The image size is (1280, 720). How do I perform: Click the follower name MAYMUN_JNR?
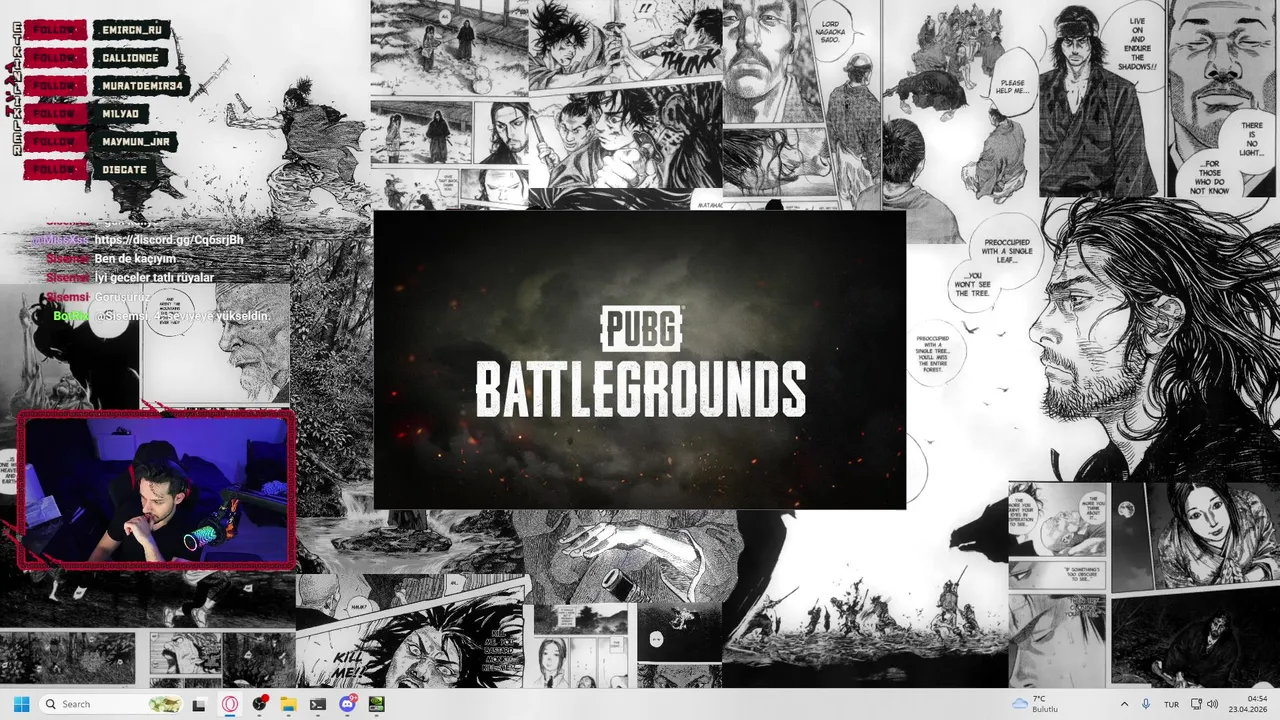[136, 142]
